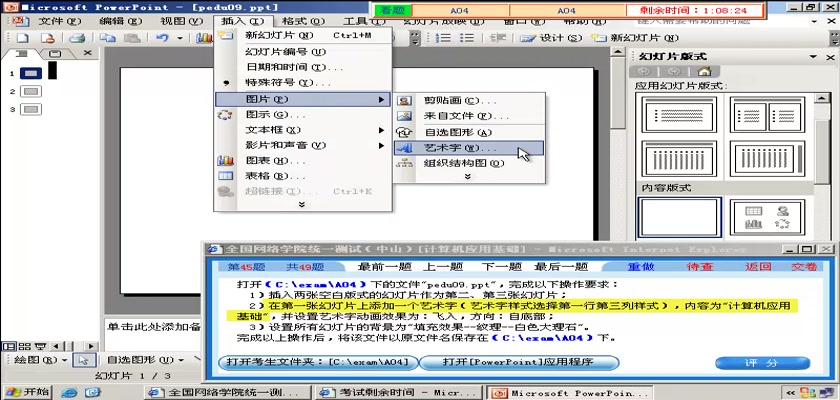Switch to Slide Sorter view icon
Image resolution: width=840 pixels, height=400 pixels.
[24, 346]
